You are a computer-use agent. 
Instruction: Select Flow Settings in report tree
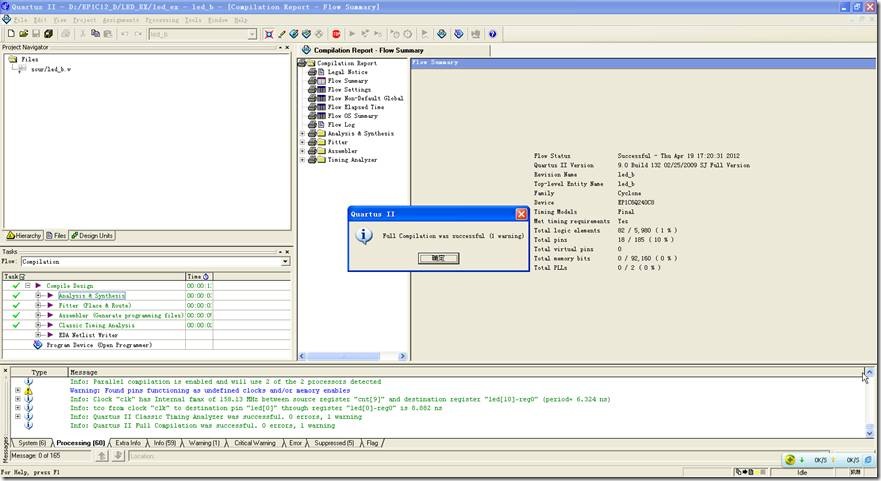click(x=349, y=89)
